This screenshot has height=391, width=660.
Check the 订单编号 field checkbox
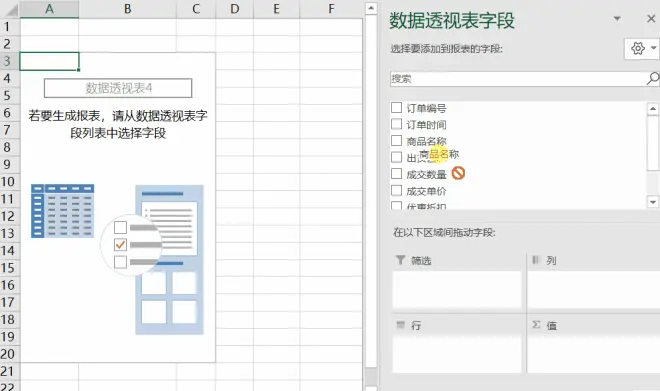tap(397, 107)
